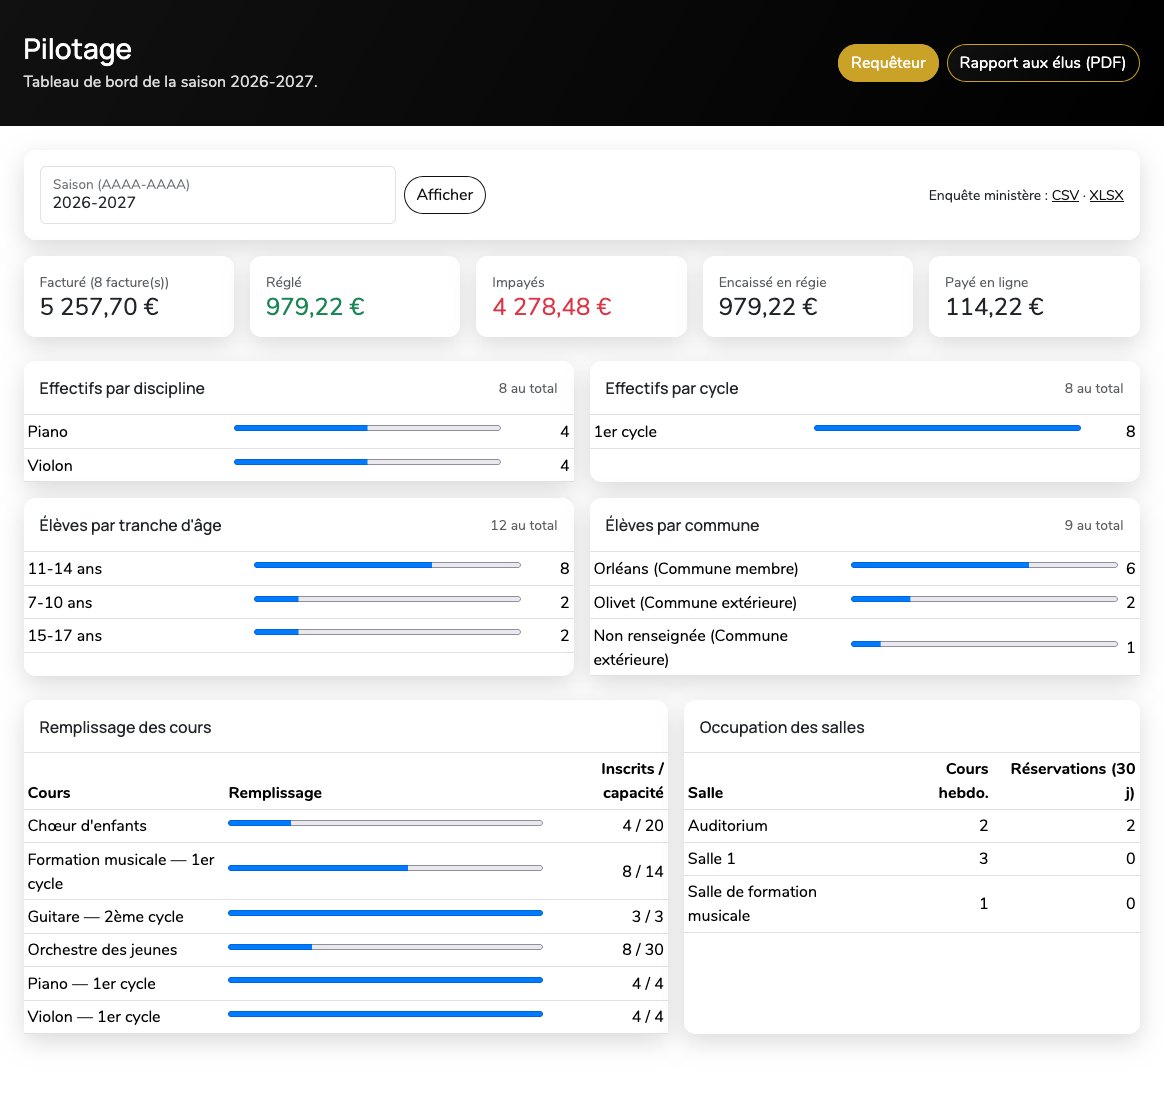Viewport: 1164px width, 1106px height.
Task: Select the Encaissé en régie amount
Action: point(768,307)
